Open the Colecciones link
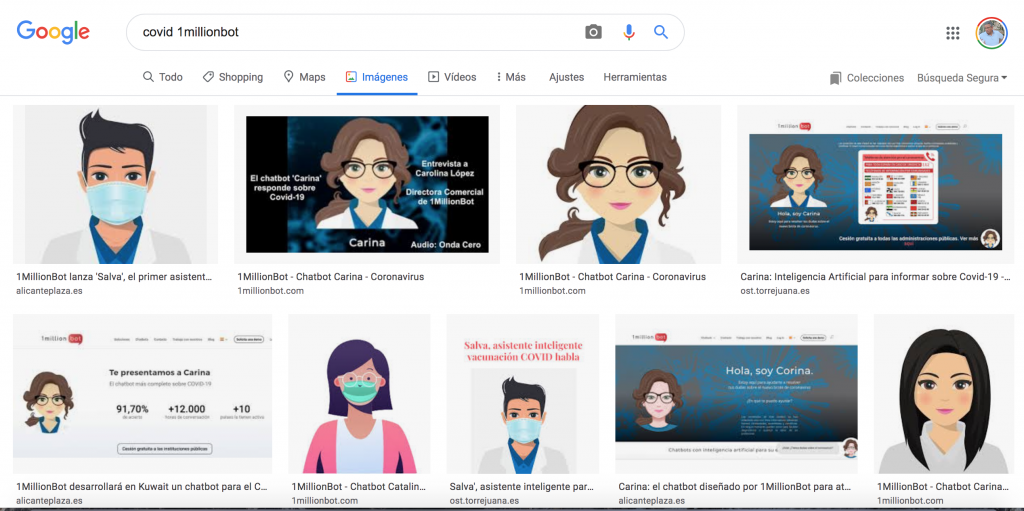1024x511 pixels. point(875,78)
